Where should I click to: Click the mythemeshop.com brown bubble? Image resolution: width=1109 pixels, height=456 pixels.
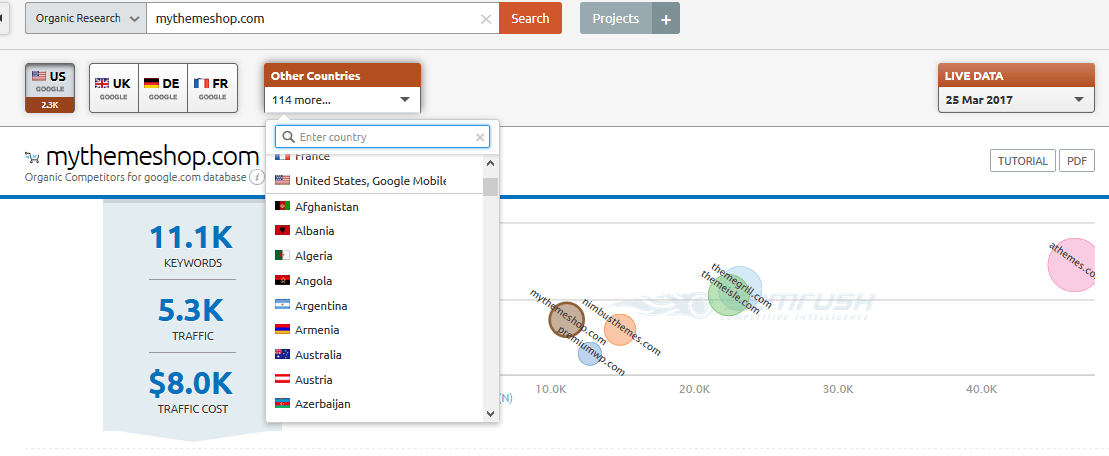pos(567,320)
